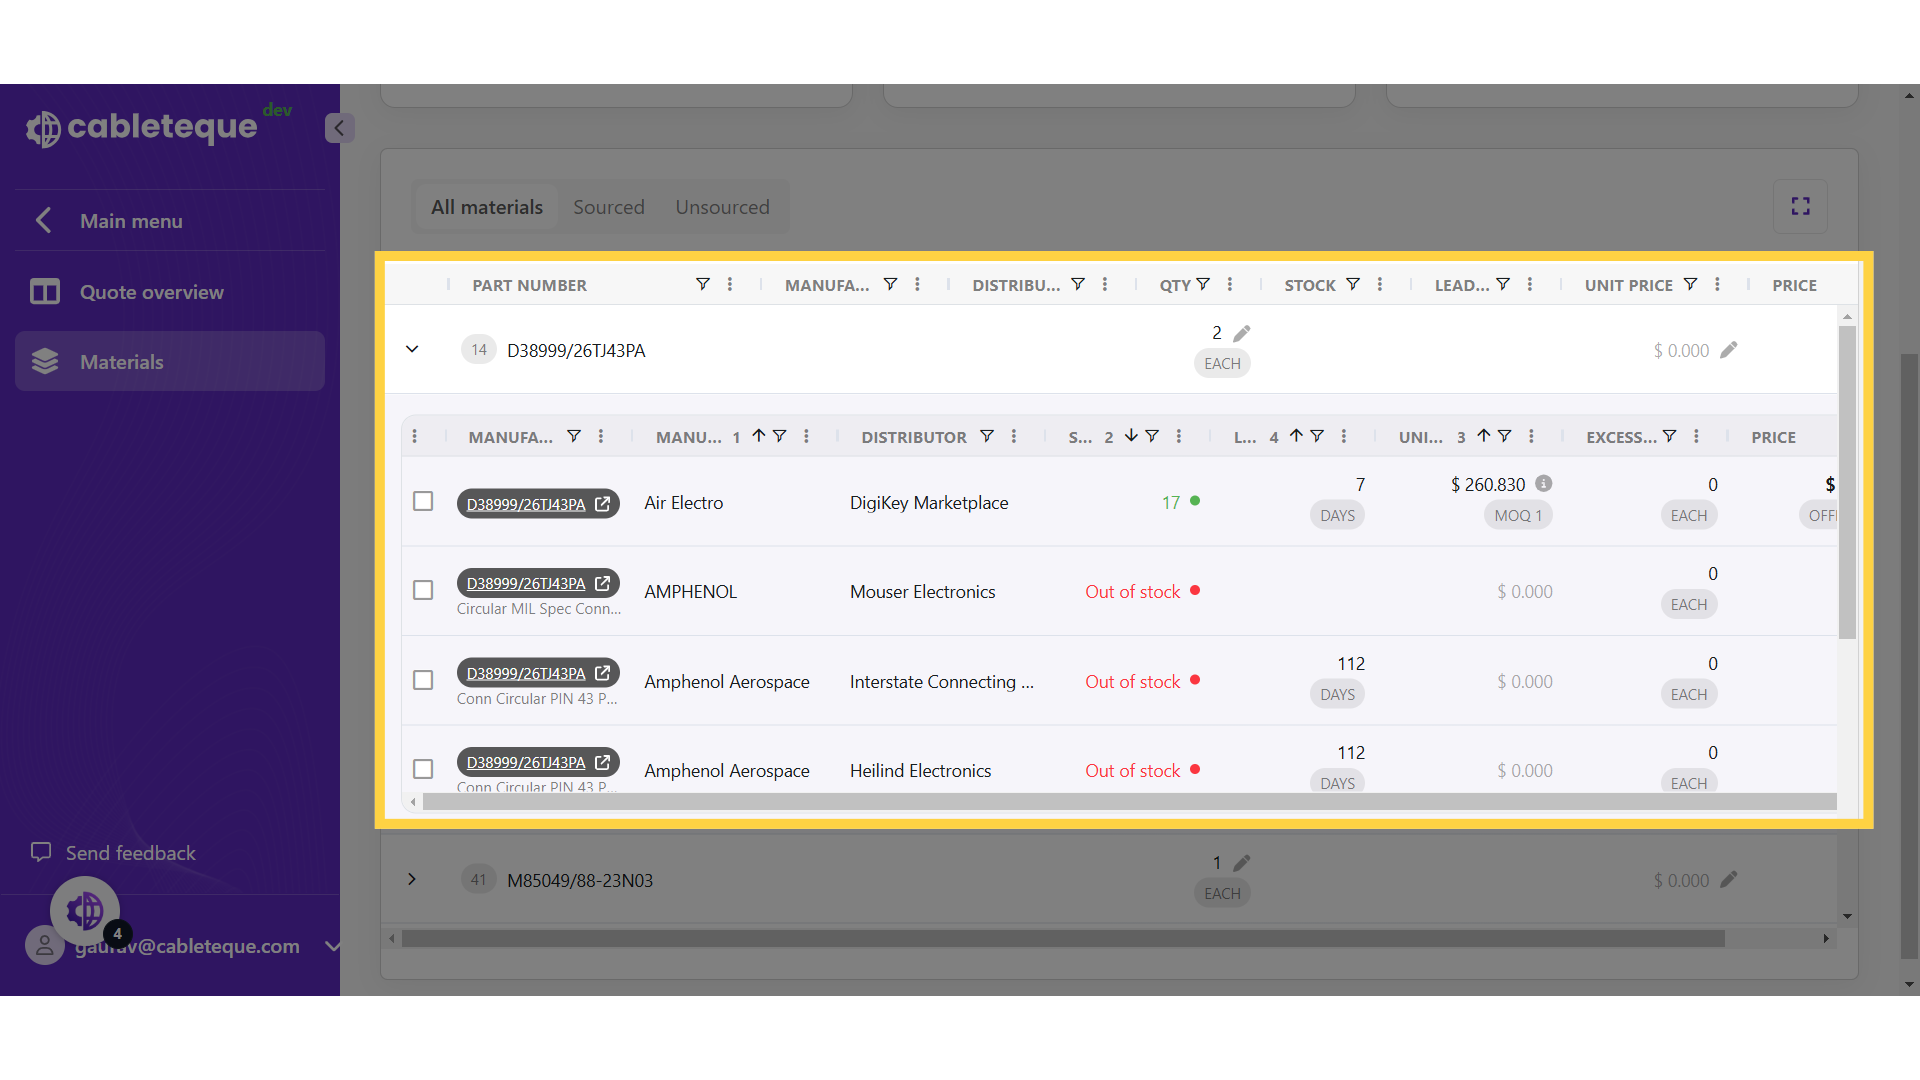Image resolution: width=1920 pixels, height=1080 pixels.
Task: Click the pencil edit icon next to $0.000 price
Action: [1727, 350]
